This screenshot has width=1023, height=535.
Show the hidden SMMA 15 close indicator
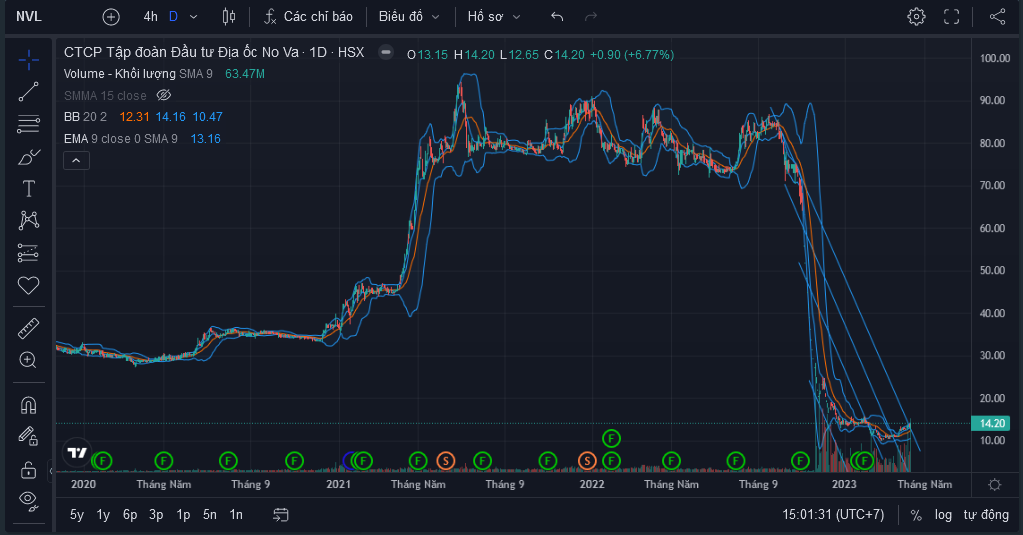tap(164, 95)
